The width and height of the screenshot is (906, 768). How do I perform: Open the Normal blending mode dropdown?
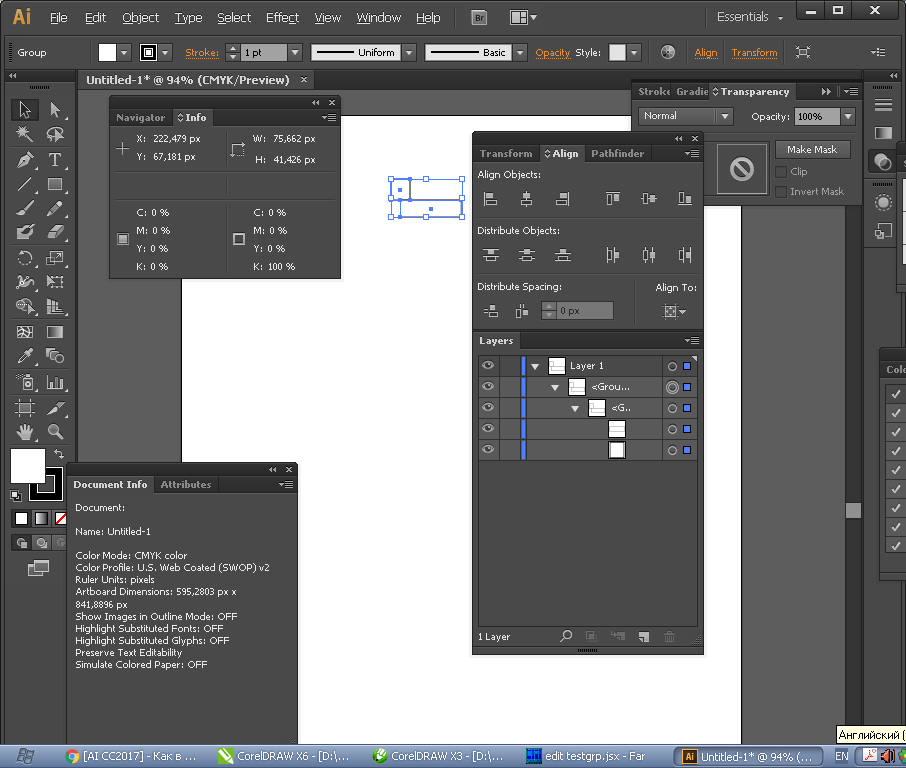tap(686, 117)
